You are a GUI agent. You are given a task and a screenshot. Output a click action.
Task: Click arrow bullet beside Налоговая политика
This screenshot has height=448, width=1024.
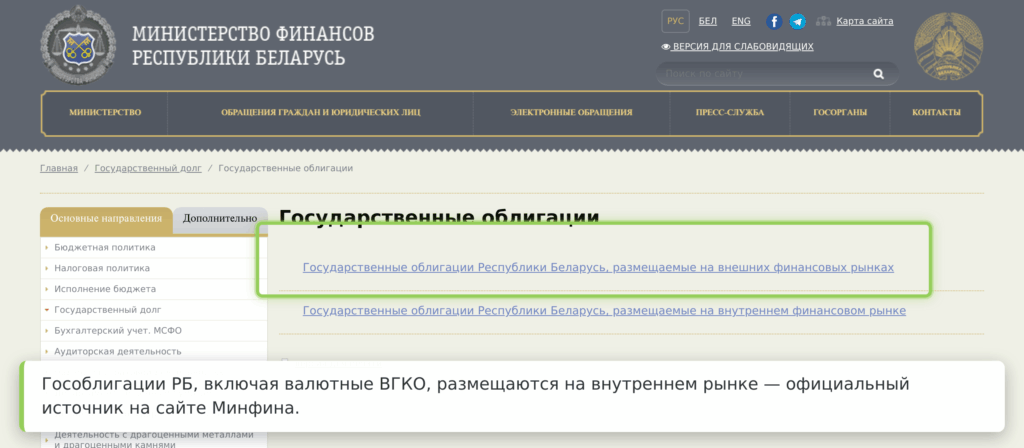pos(46,269)
